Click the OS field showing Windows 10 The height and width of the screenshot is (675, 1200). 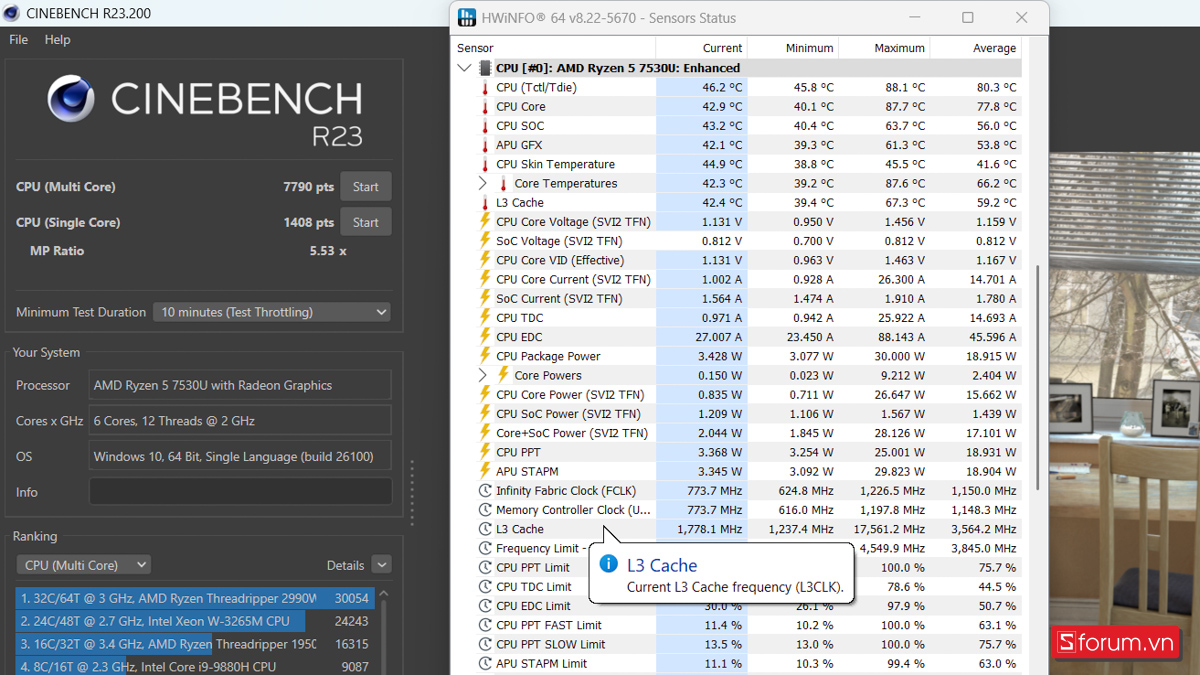pos(241,456)
